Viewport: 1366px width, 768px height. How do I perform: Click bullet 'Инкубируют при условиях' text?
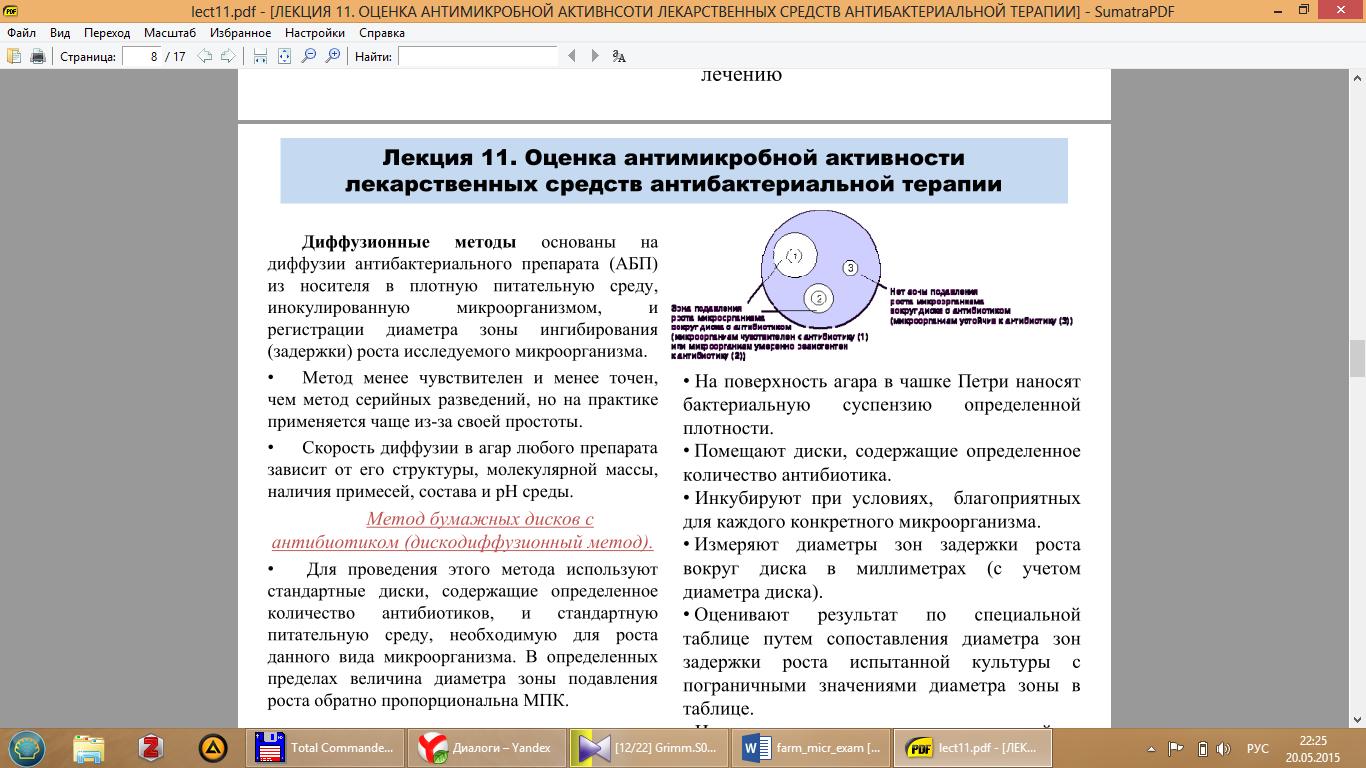click(x=882, y=510)
